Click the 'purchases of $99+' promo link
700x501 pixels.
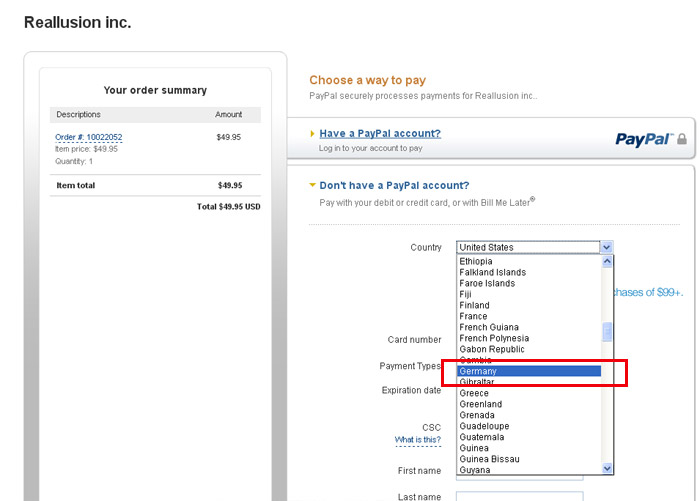click(x=647, y=292)
